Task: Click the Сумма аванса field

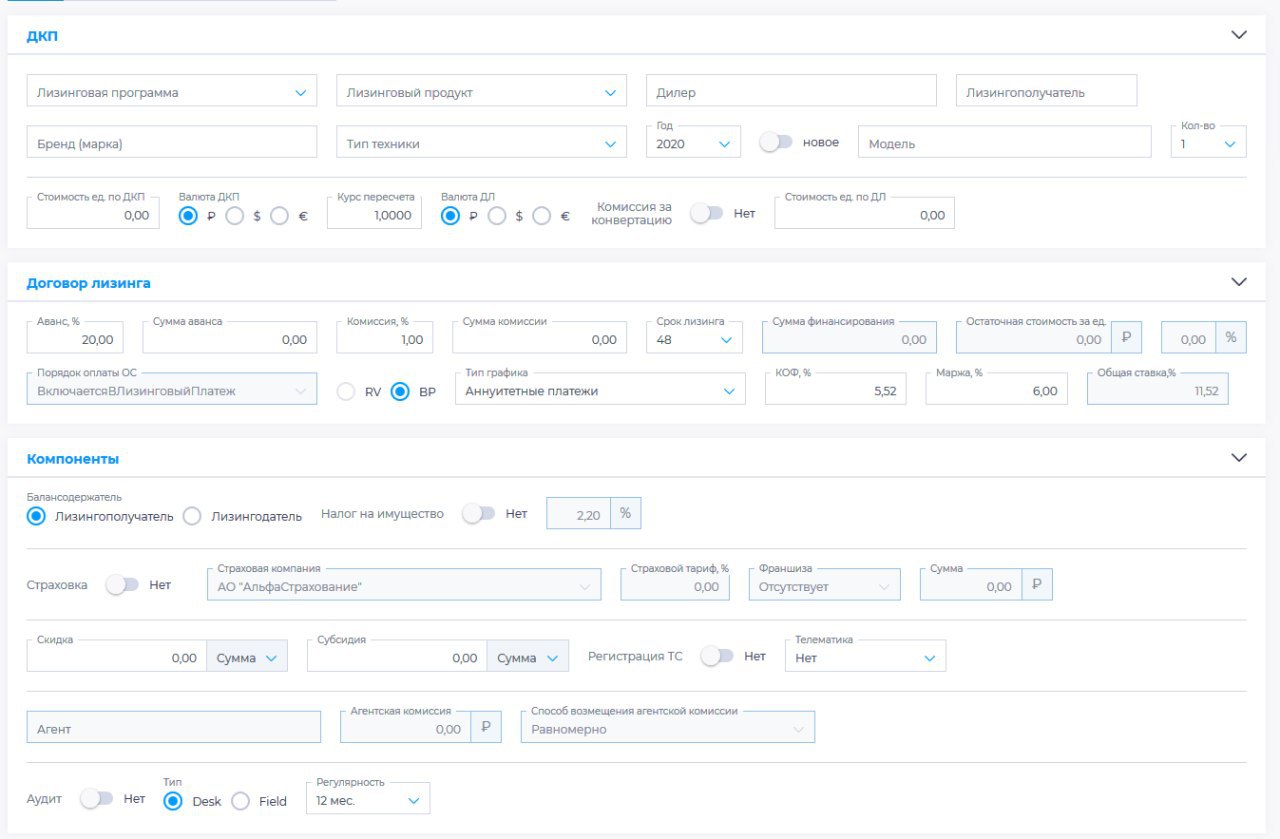Action: pyautogui.click(x=230, y=339)
